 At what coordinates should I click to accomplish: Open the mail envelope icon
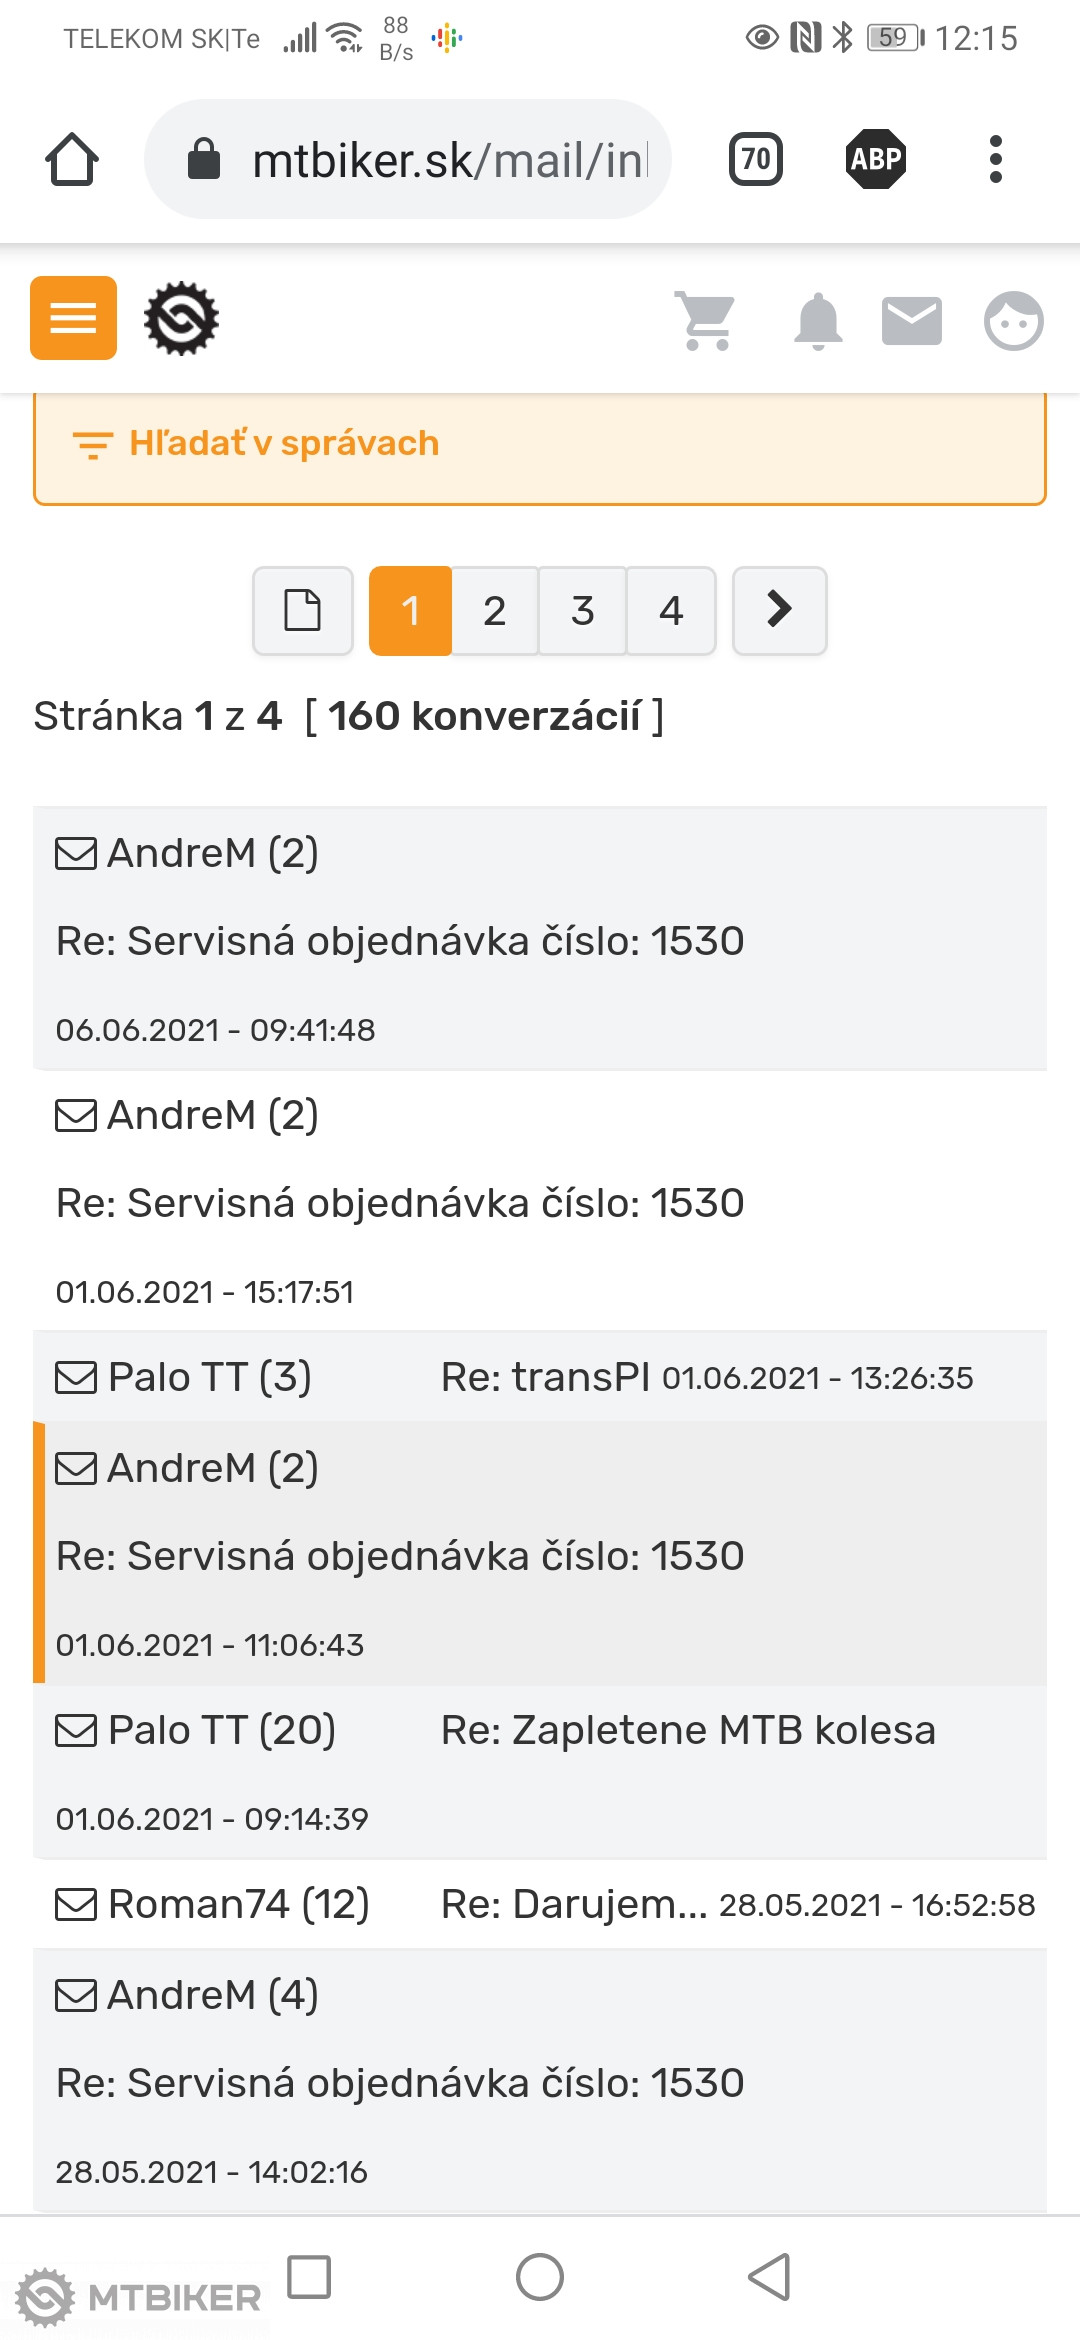[911, 321]
